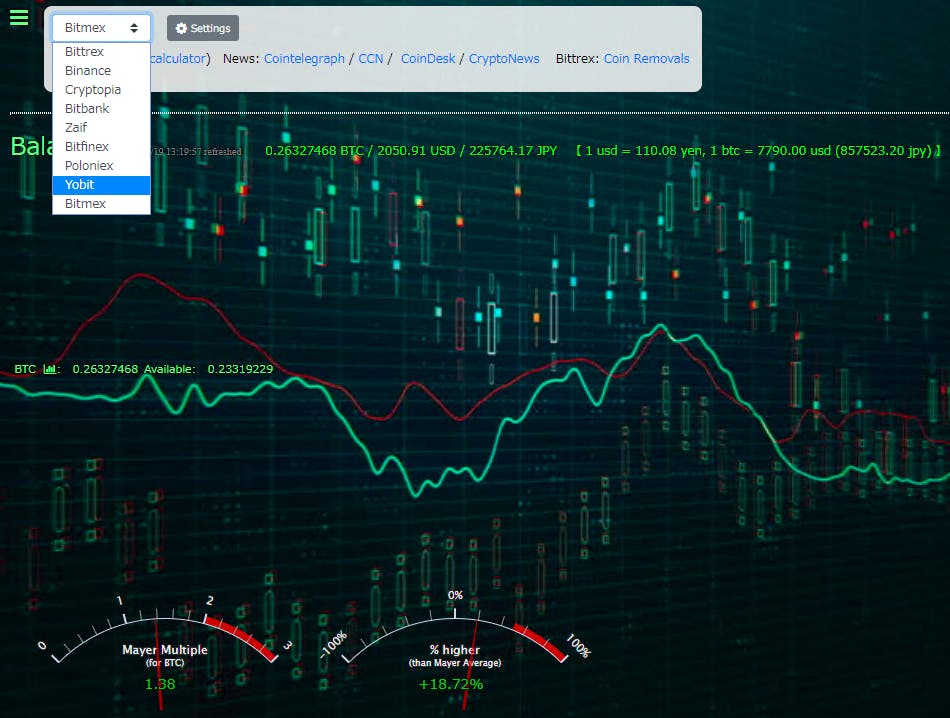
Task: Choose Cryptopia in the dropdown list
Action: (x=93, y=90)
